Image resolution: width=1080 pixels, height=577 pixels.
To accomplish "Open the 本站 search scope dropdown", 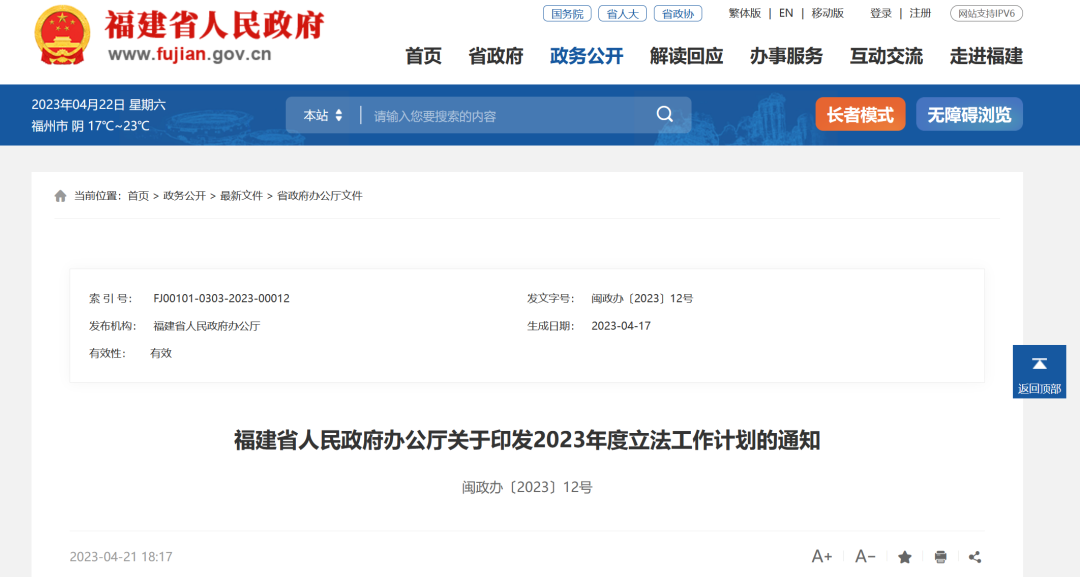I will pos(322,114).
